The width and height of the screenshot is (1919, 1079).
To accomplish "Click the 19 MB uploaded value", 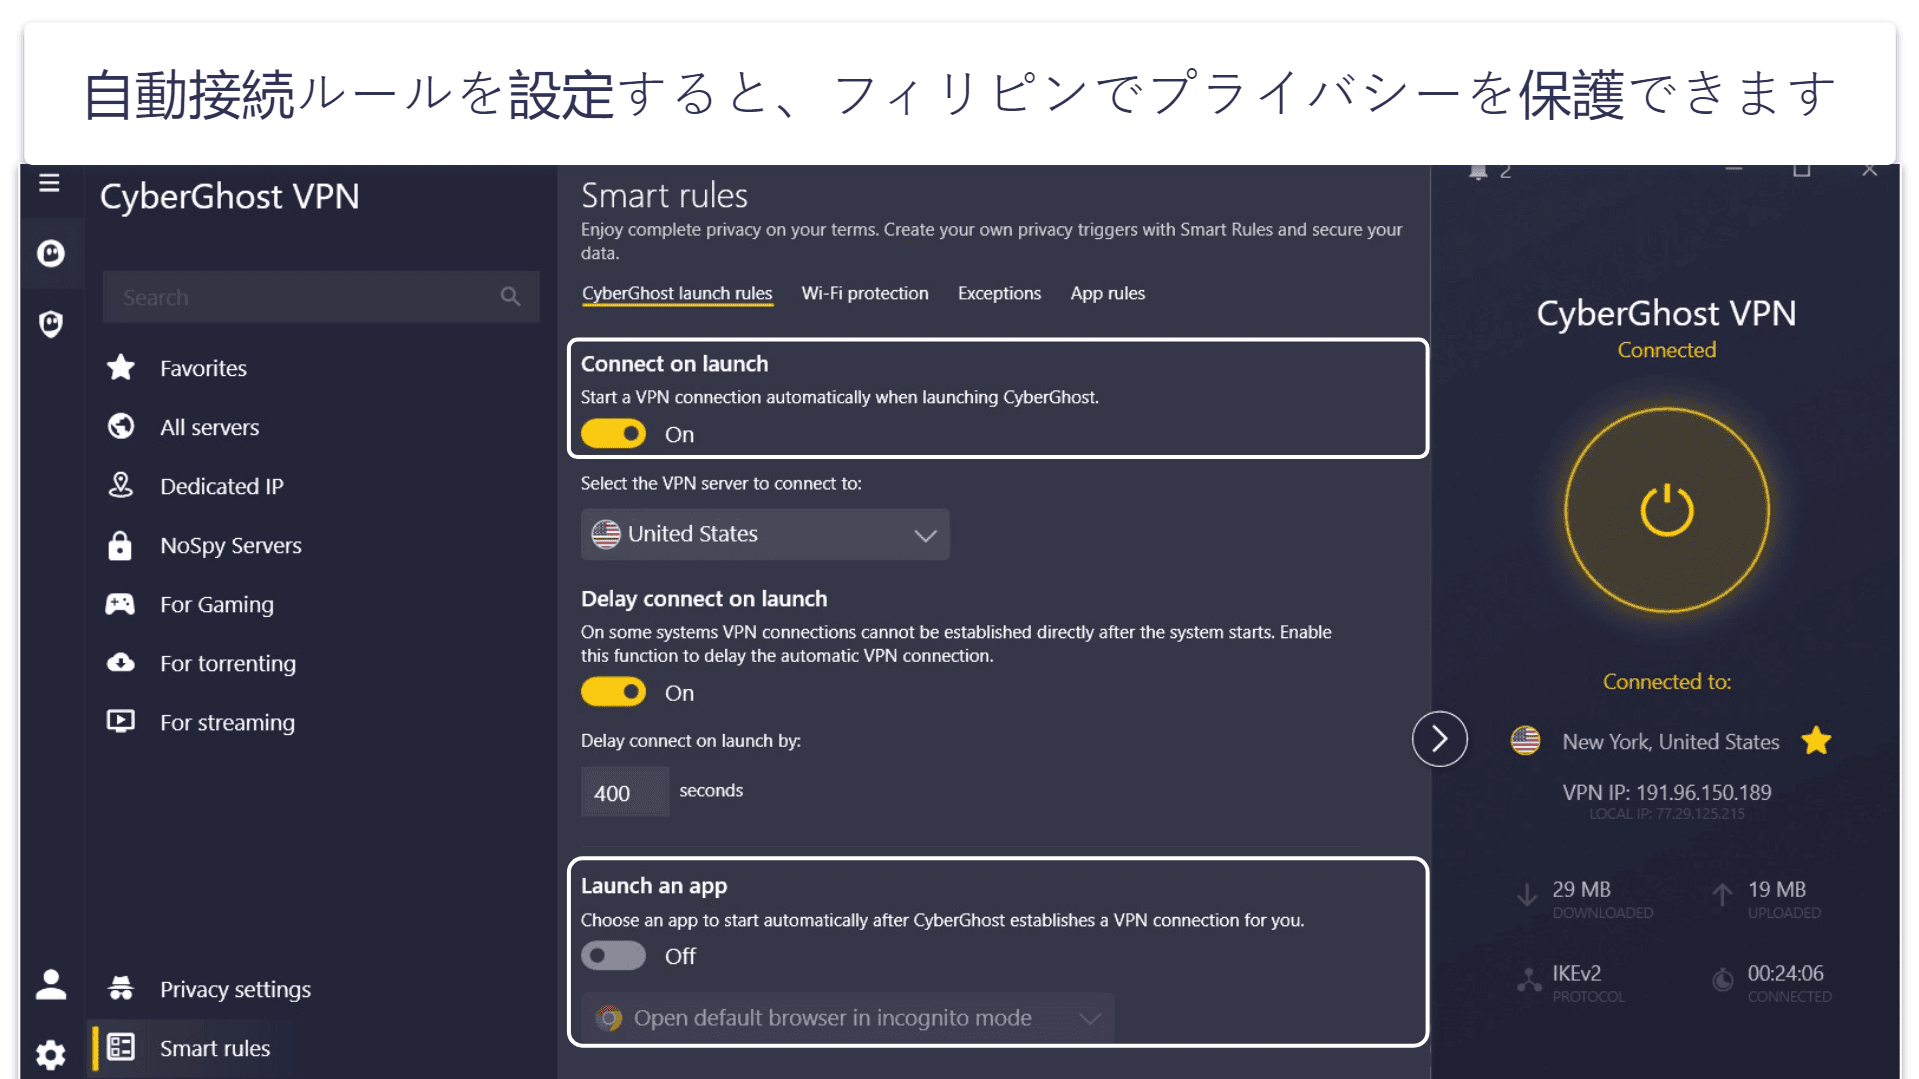I will [x=1776, y=889].
